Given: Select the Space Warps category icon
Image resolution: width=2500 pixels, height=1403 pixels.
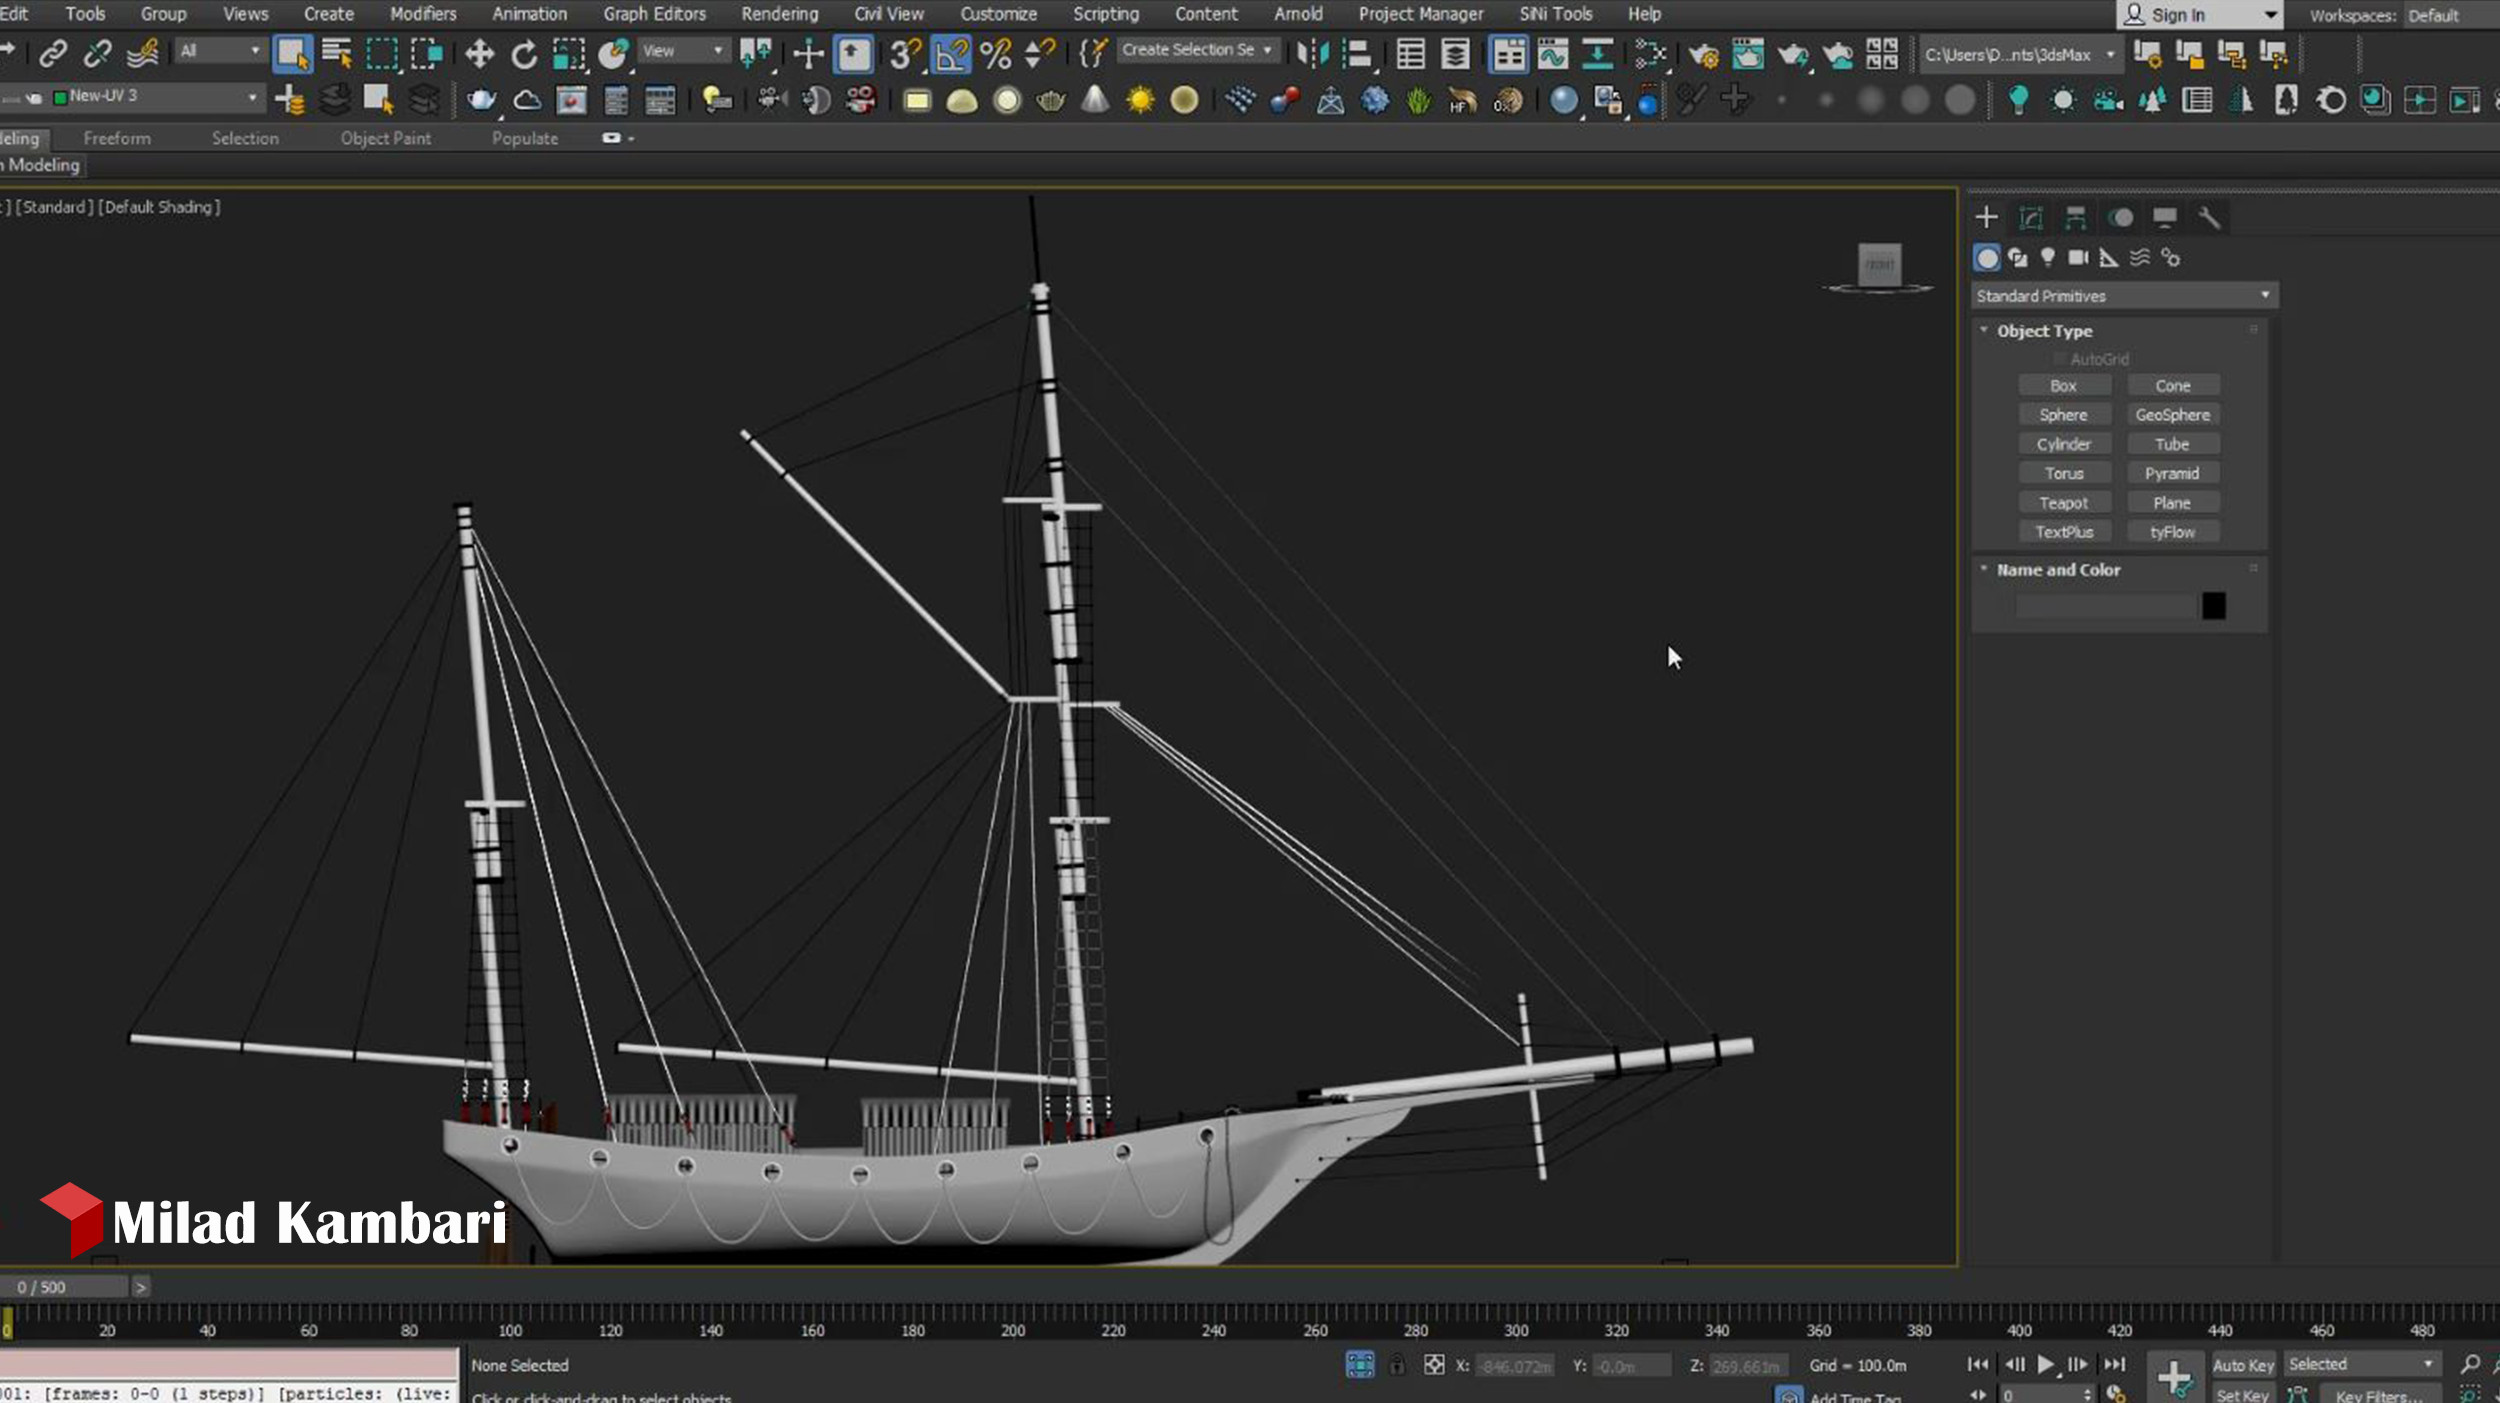Looking at the screenshot, I should [2139, 258].
